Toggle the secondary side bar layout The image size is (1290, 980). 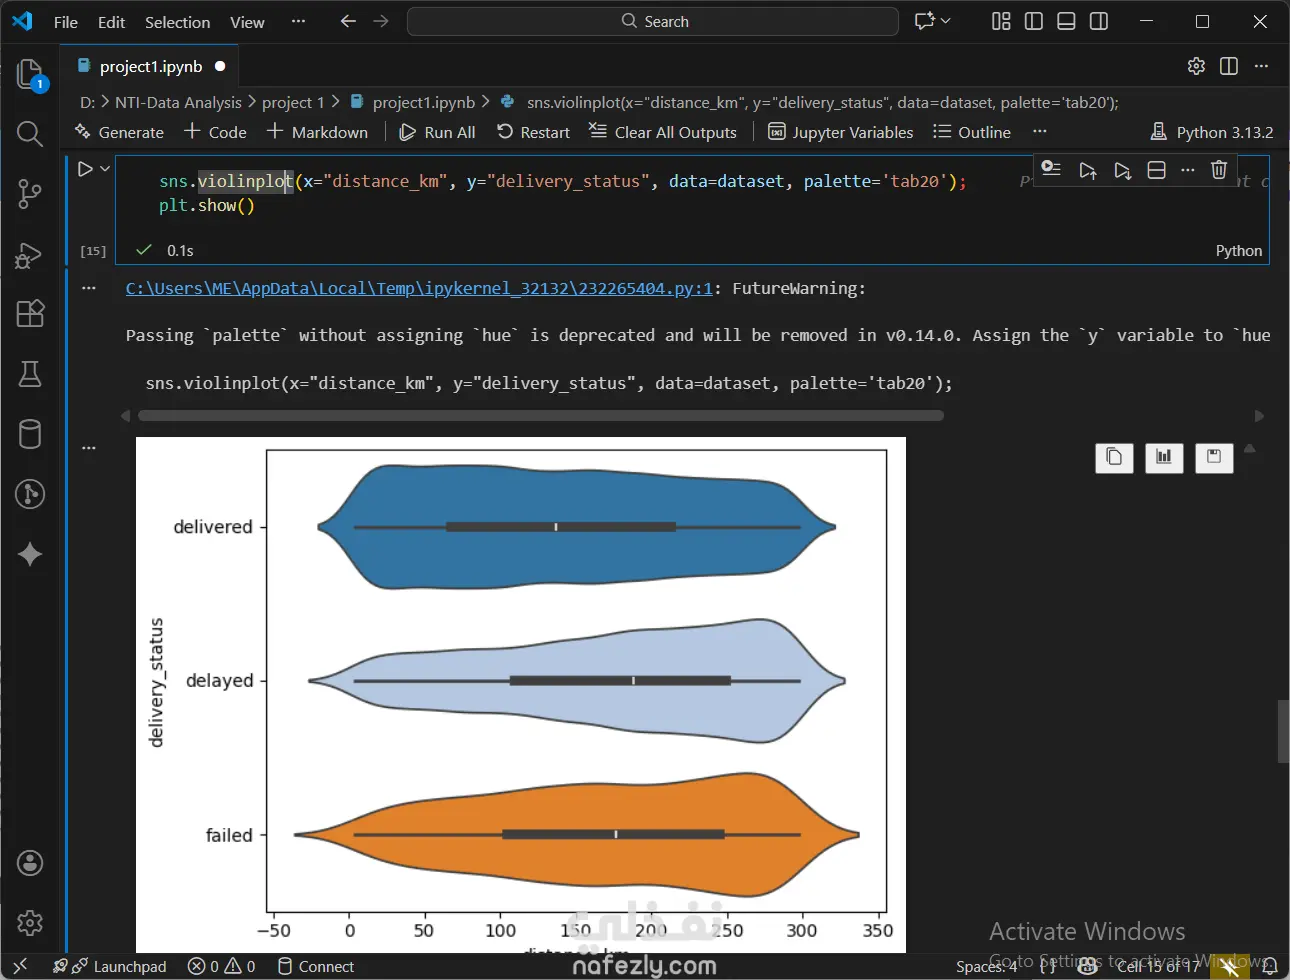tap(1098, 21)
